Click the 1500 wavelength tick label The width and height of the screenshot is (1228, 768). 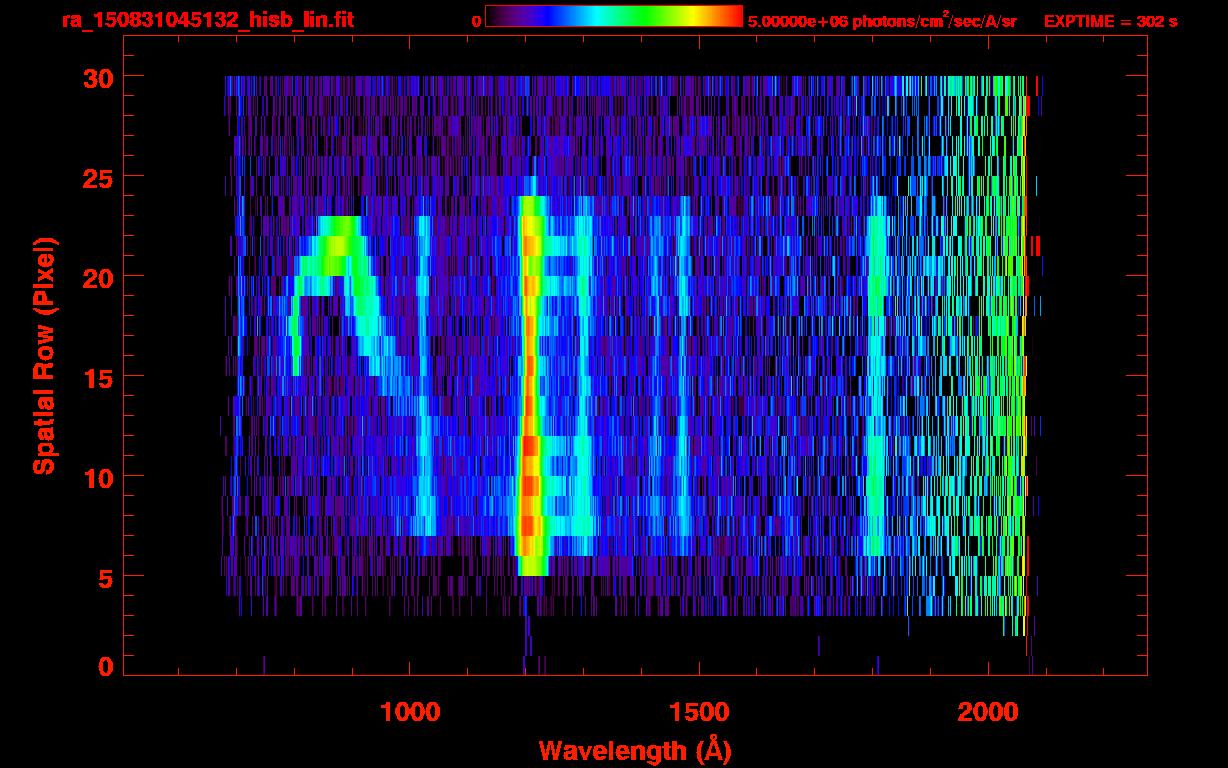(698, 712)
